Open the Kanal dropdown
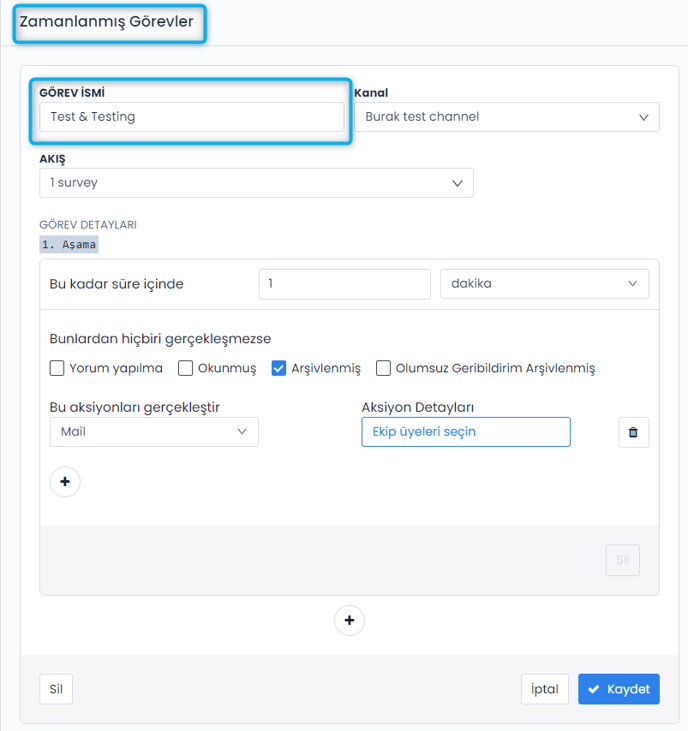 [x=506, y=117]
